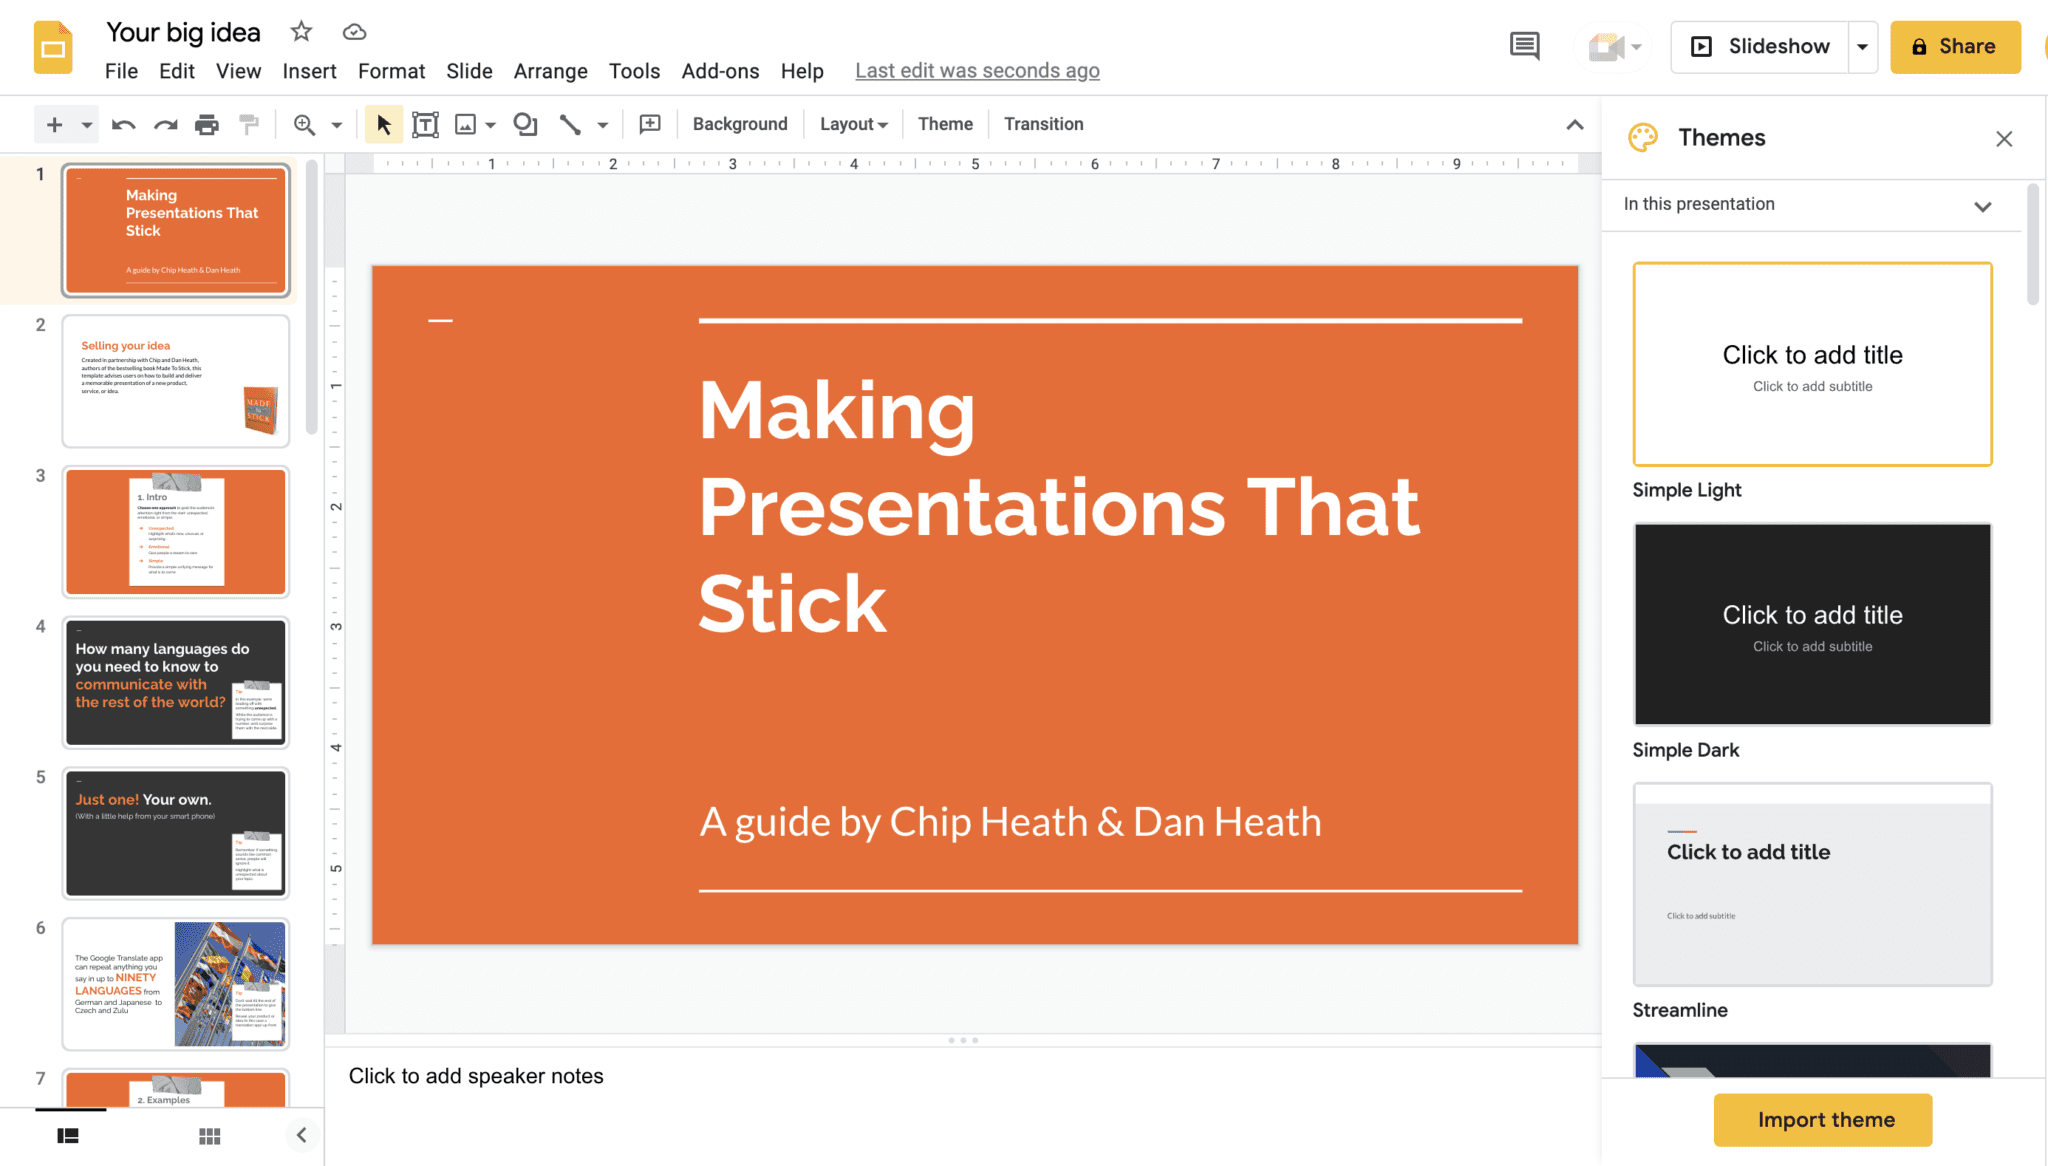This screenshot has width=2048, height=1166.
Task: Select slide 5 'Just one! Your own.' thumbnail
Action: click(176, 834)
